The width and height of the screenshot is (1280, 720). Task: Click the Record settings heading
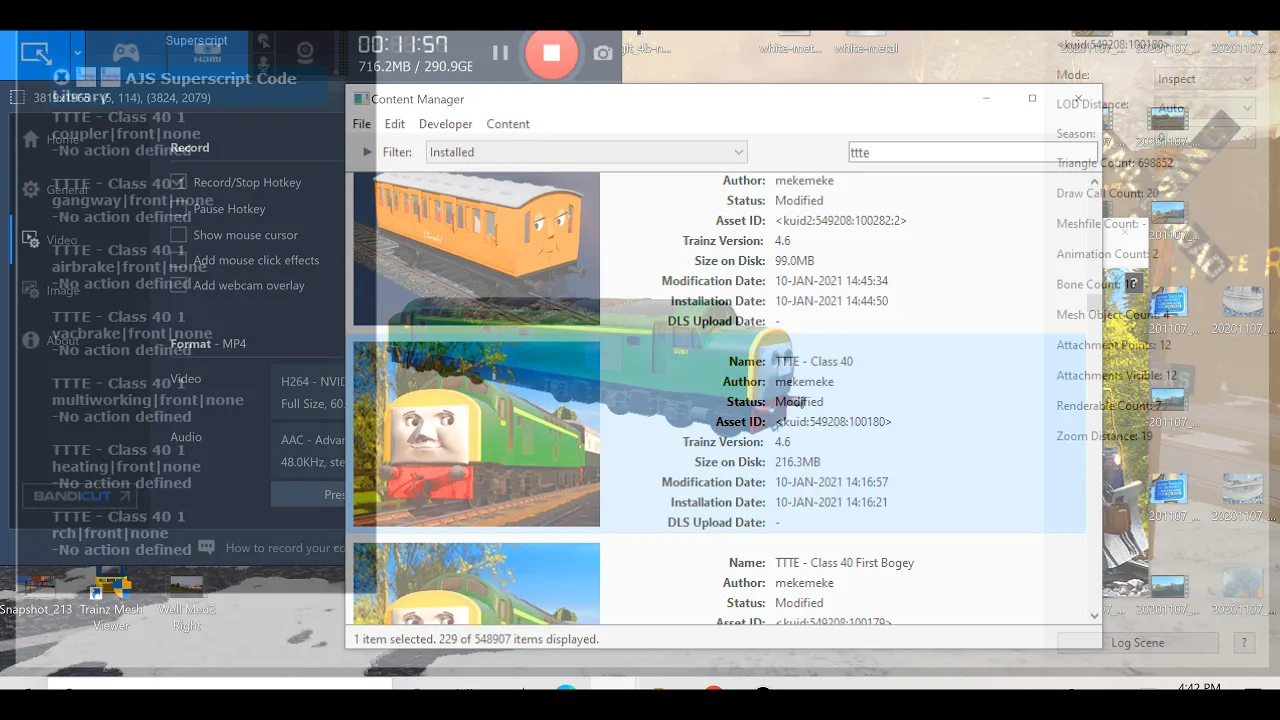[x=190, y=148]
